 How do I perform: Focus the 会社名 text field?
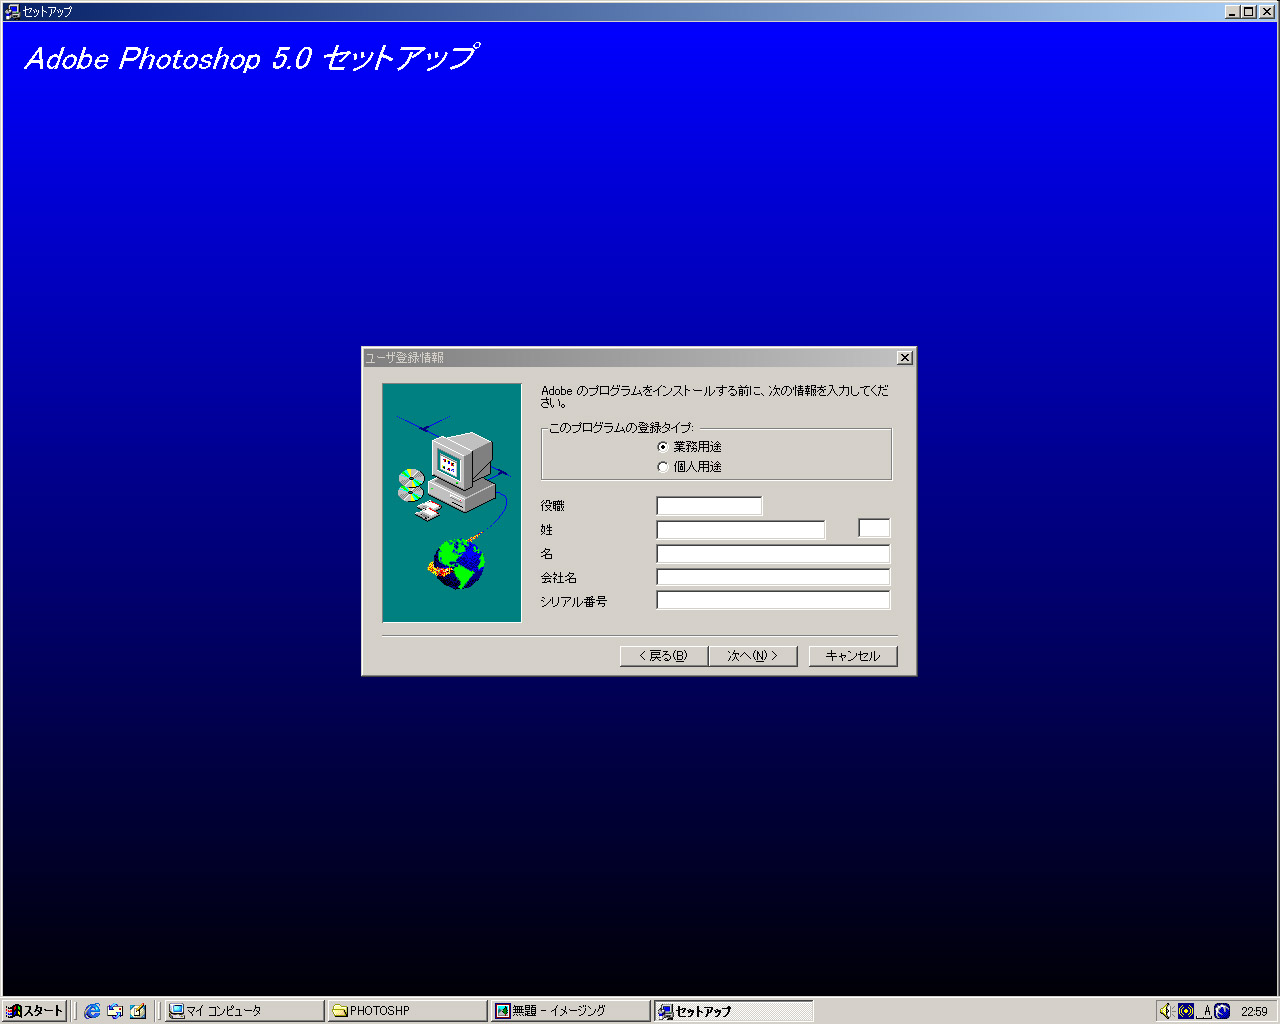tap(773, 577)
